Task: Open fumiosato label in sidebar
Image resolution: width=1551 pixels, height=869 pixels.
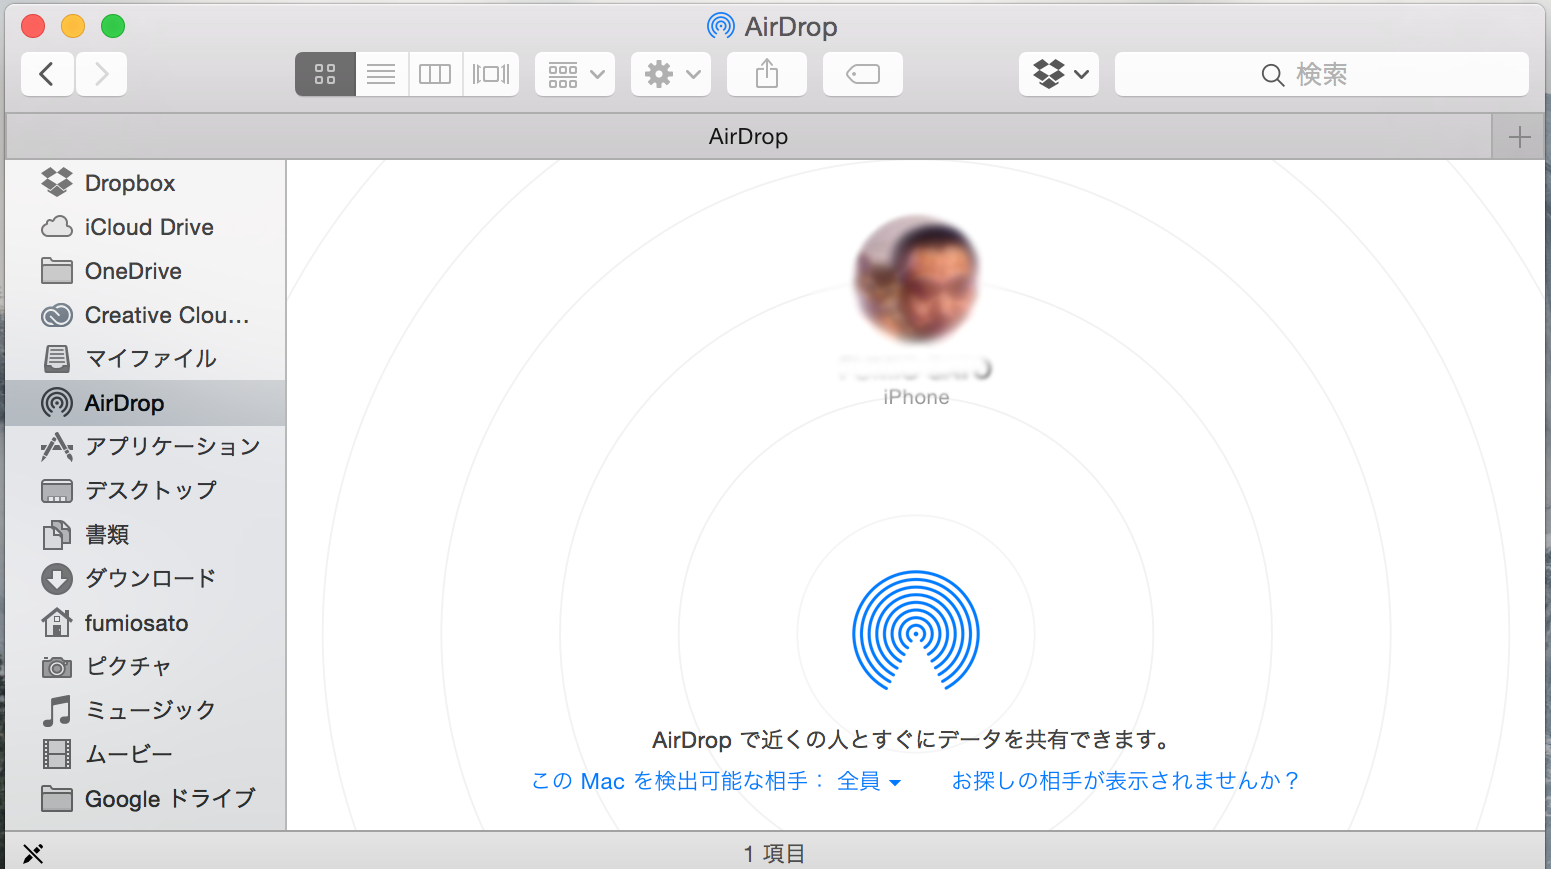Action: point(136,623)
